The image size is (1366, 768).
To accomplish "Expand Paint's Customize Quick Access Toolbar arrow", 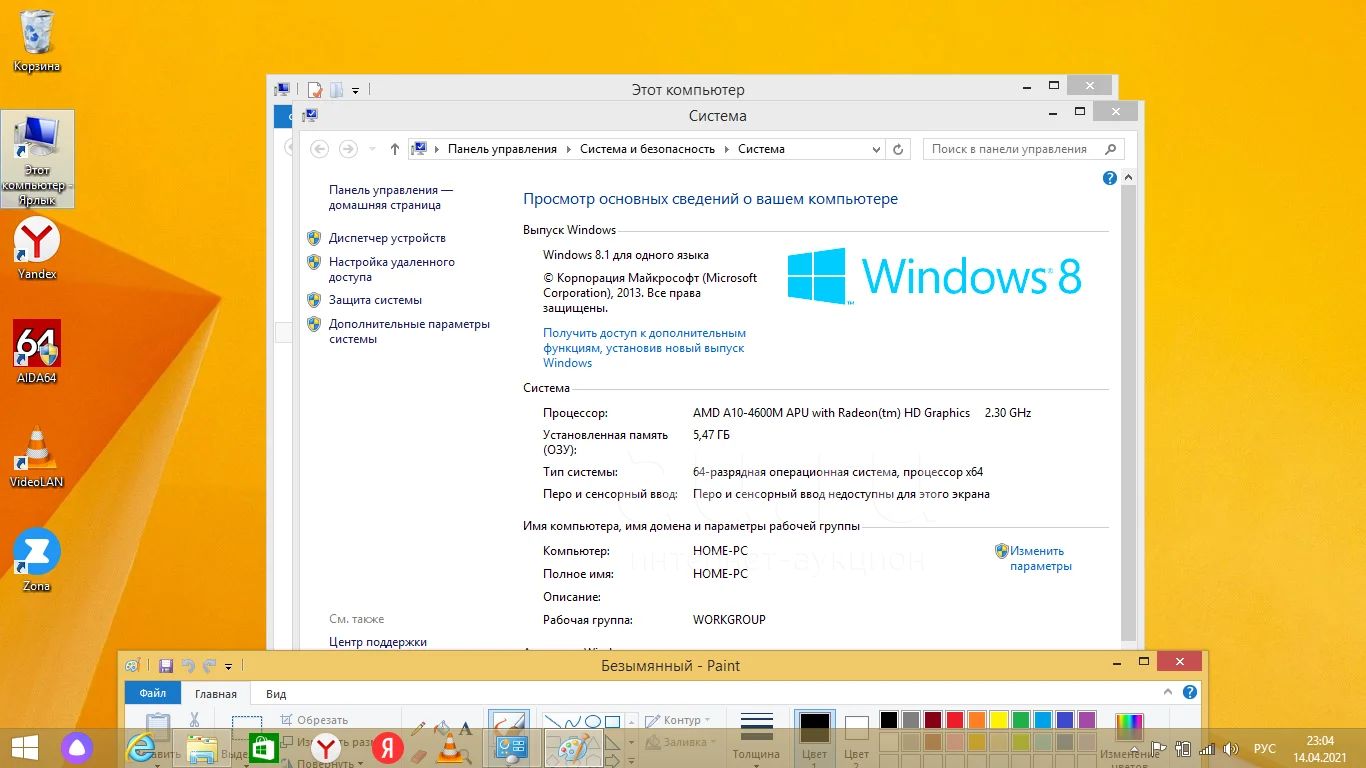I will 229,666.
